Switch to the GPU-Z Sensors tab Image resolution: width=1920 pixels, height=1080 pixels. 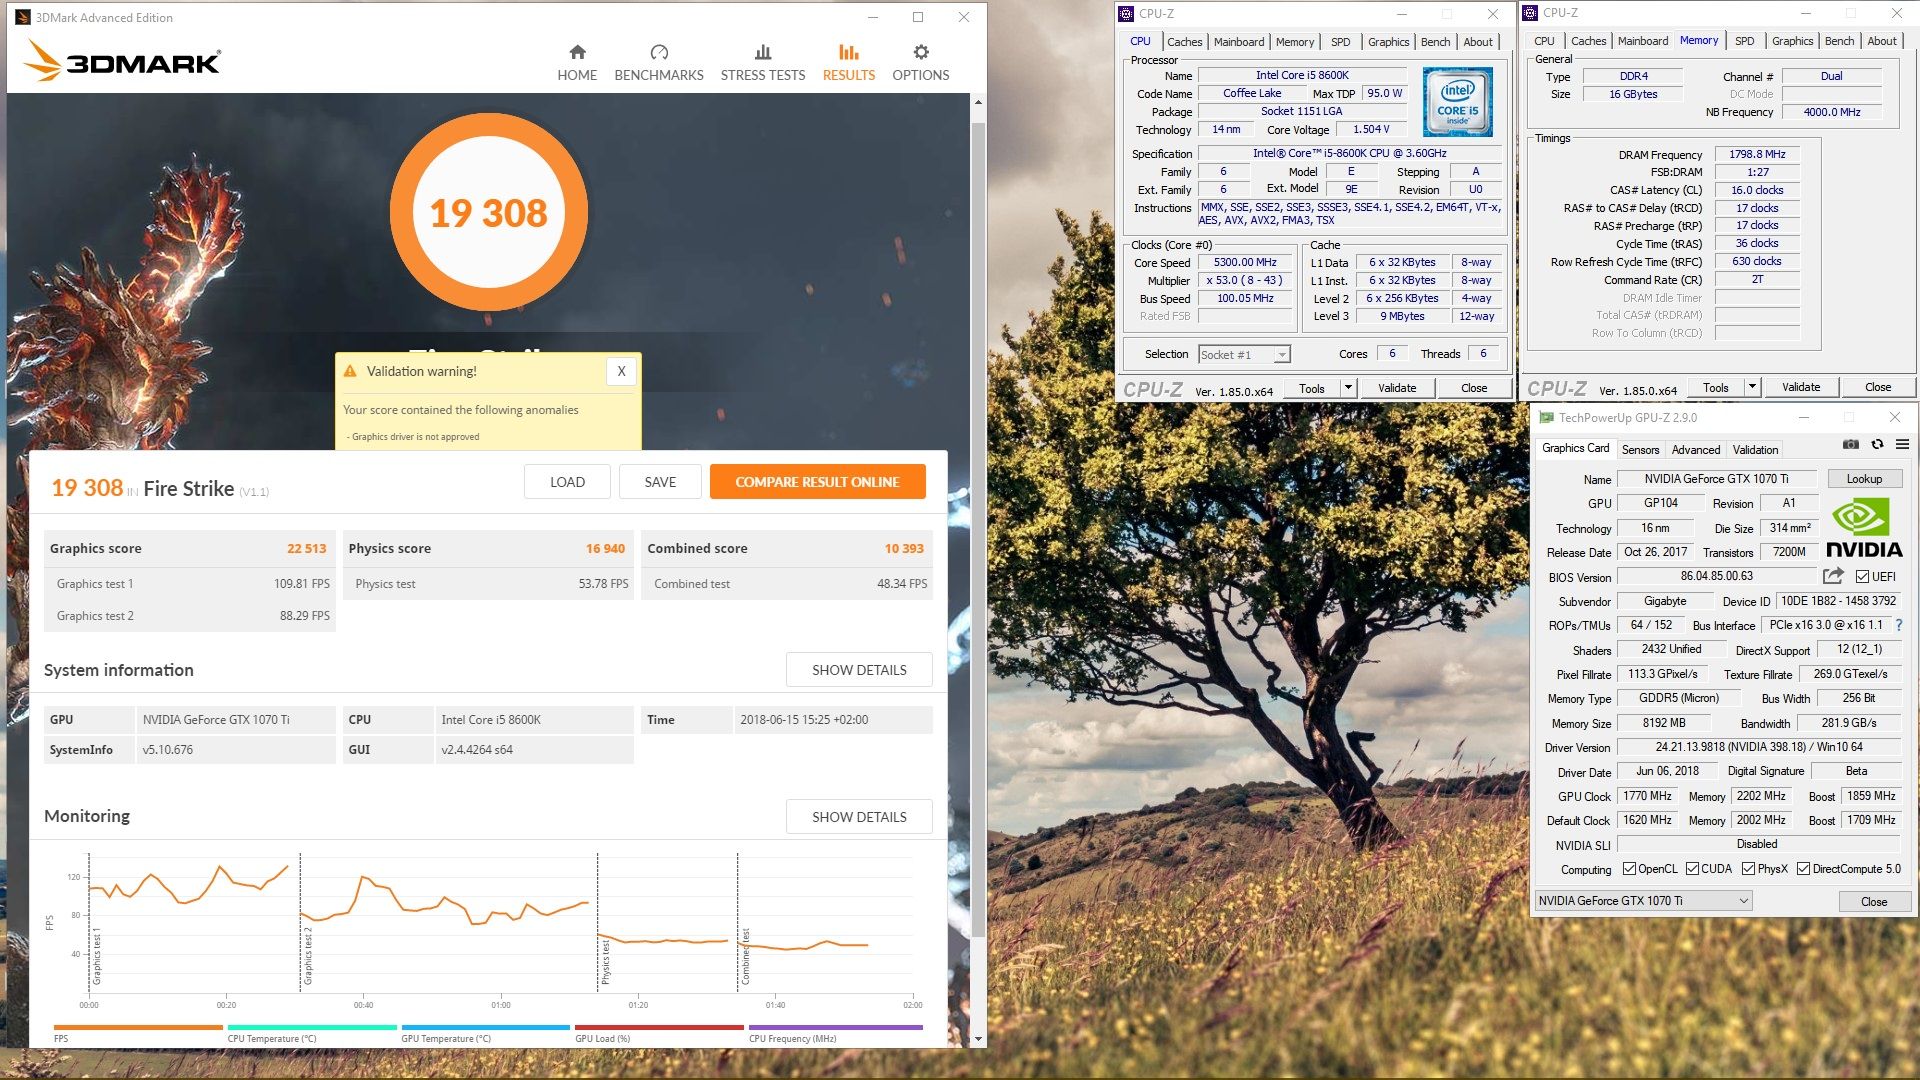1640,450
